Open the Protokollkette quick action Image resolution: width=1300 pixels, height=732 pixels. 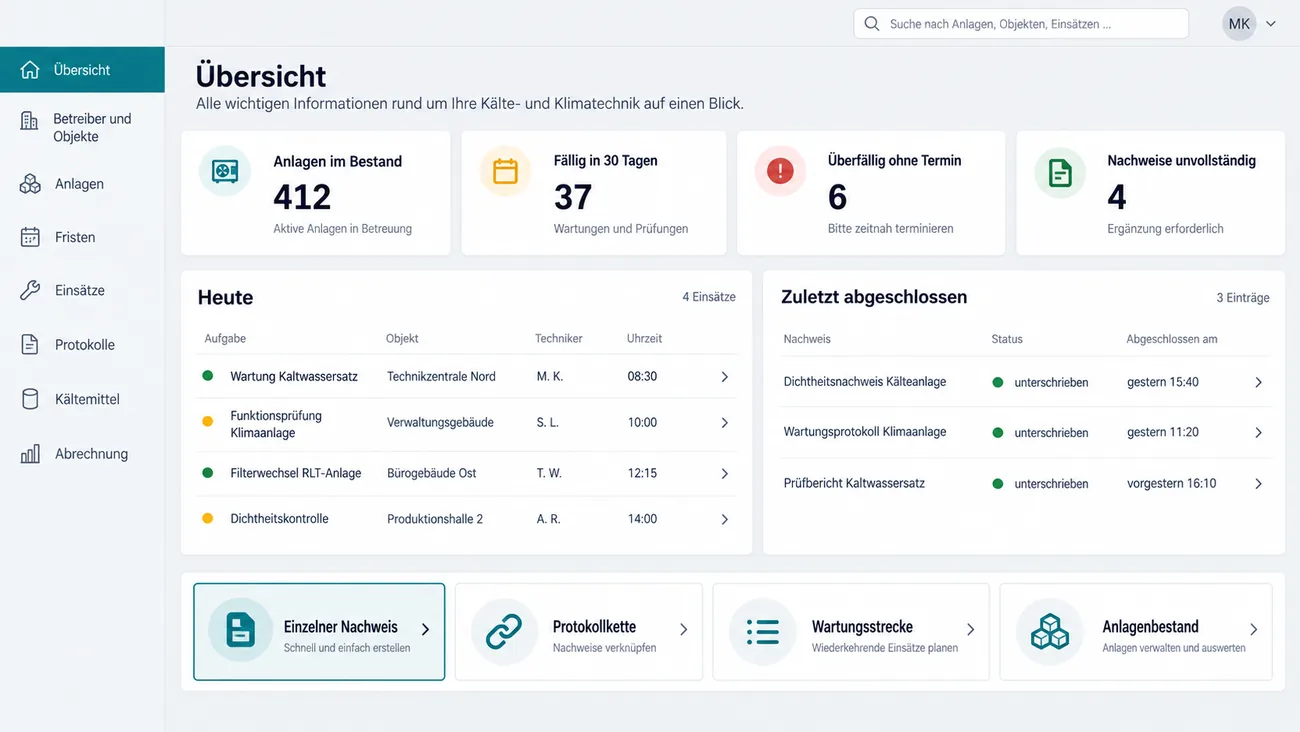click(579, 632)
